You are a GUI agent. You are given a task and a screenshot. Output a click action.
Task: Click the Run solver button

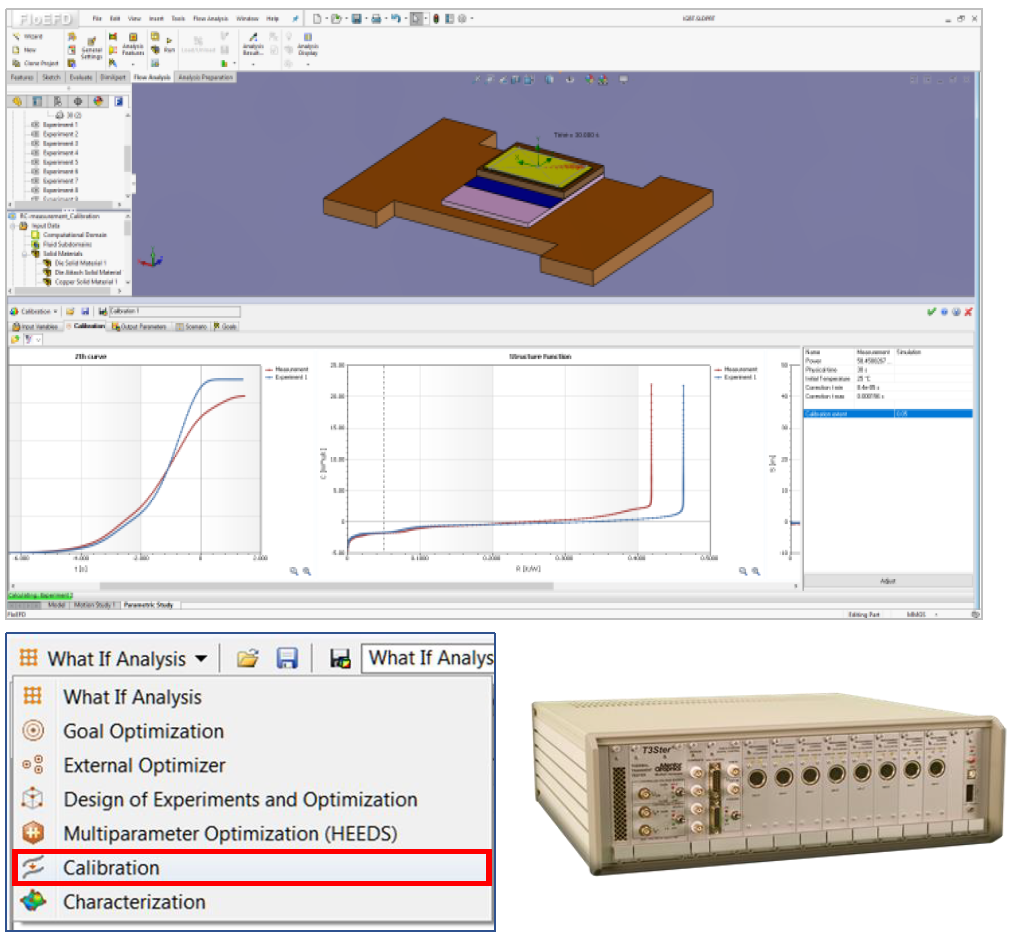pos(169,45)
